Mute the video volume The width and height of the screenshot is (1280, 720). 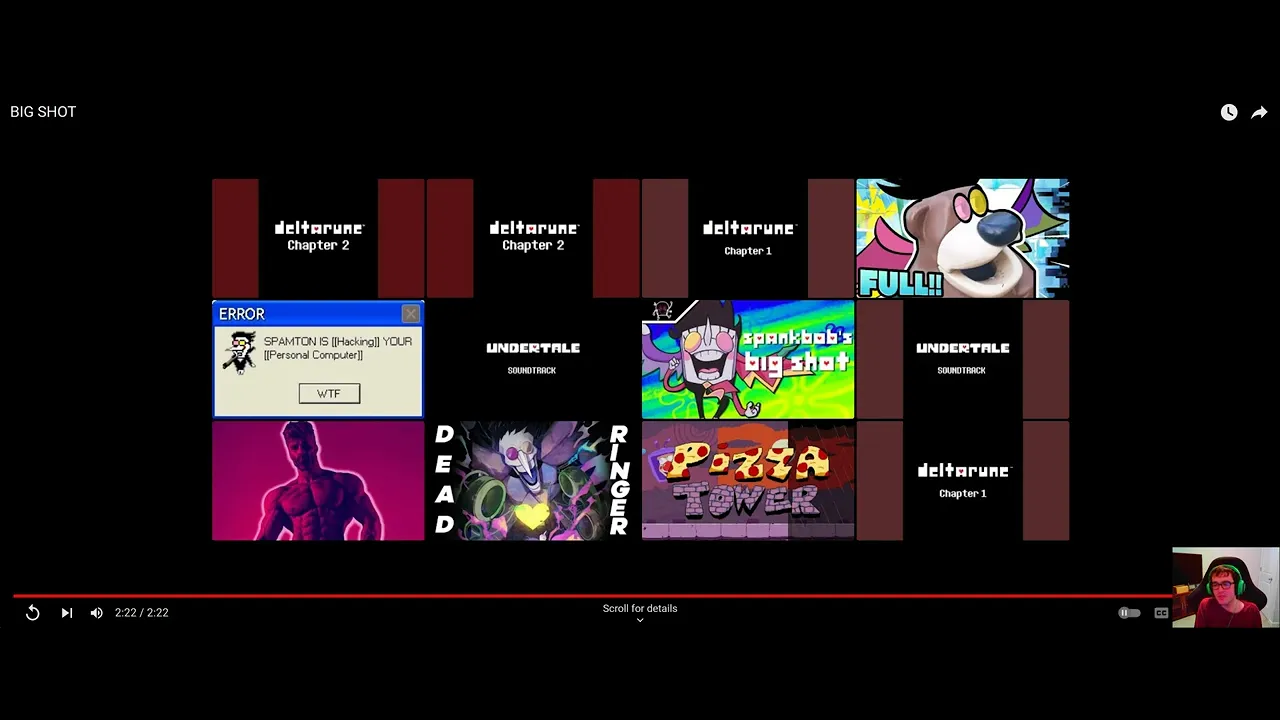97,613
